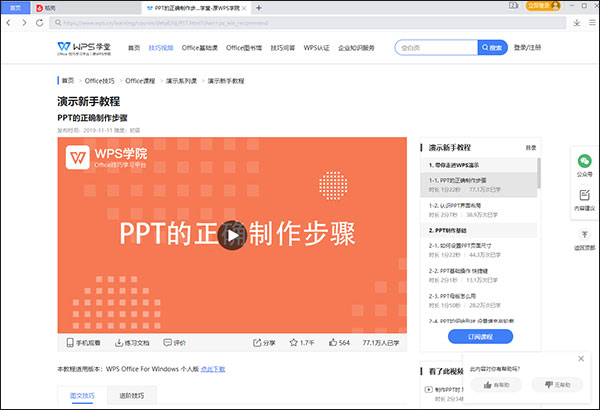Go back with the browser back arrow
600x410 pixels.
[x=8, y=23]
